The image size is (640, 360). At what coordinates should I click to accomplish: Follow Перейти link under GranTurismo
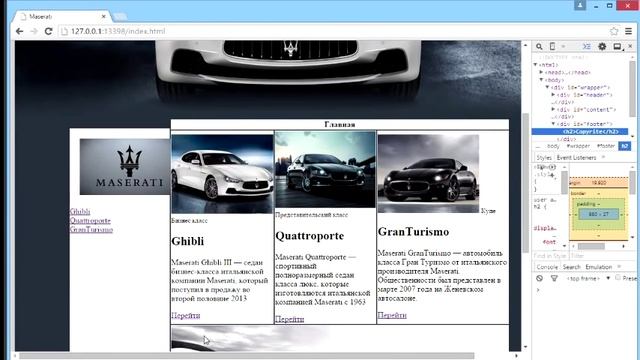click(392, 315)
